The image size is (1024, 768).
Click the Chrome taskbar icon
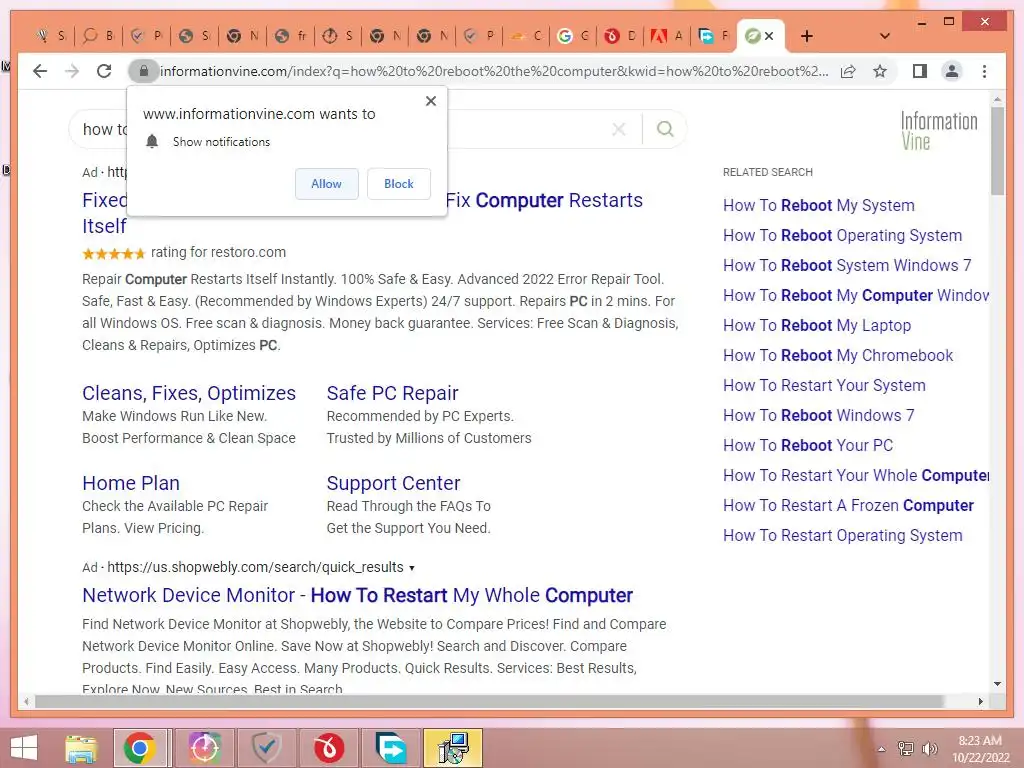click(139, 748)
